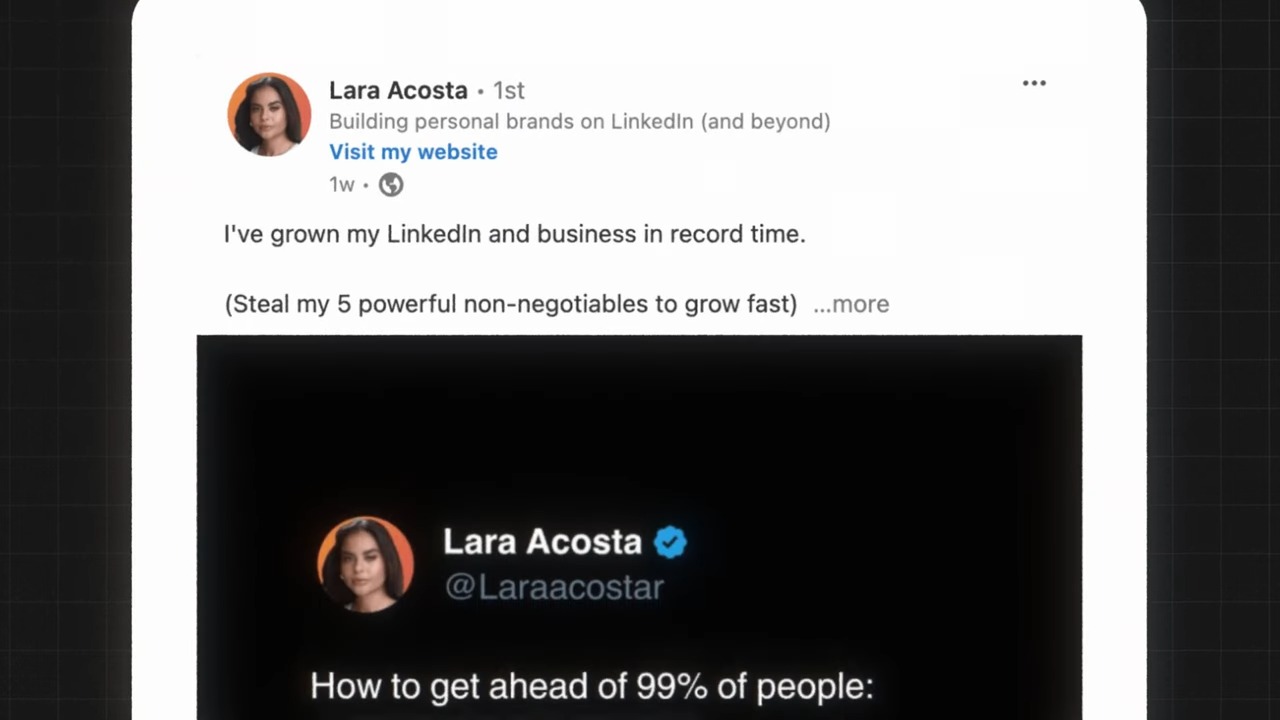
Task: Click the circular avatar inside the black image
Action: click(365, 564)
